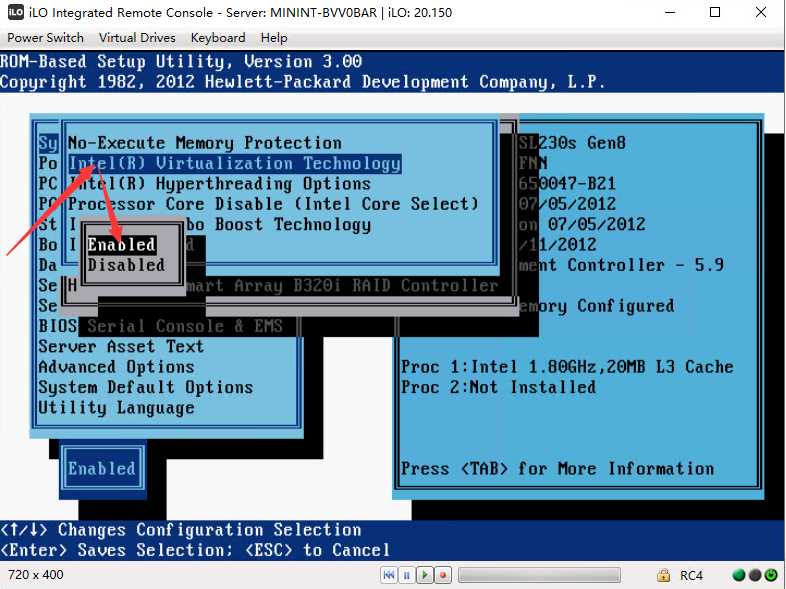786x589 pixels.
Task: Open the Keyboard menu
Action: click(x=218, y=38)
